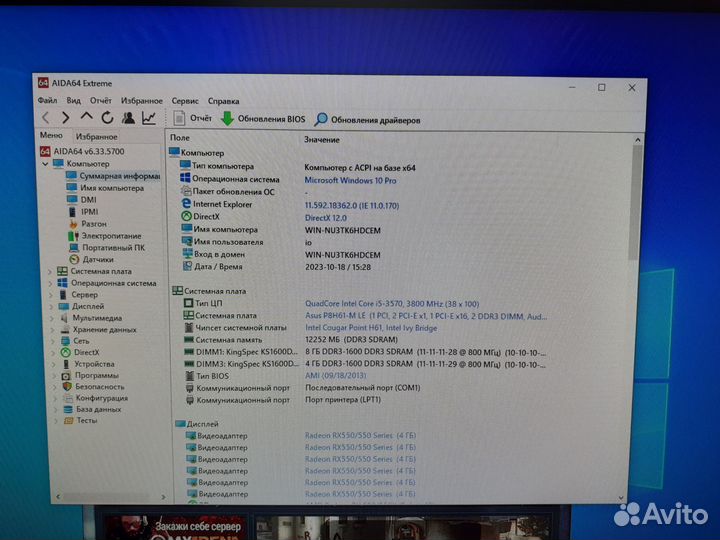Click the База данных database icon
Screen dimensions: 720x540
click(x=68, y=409)
